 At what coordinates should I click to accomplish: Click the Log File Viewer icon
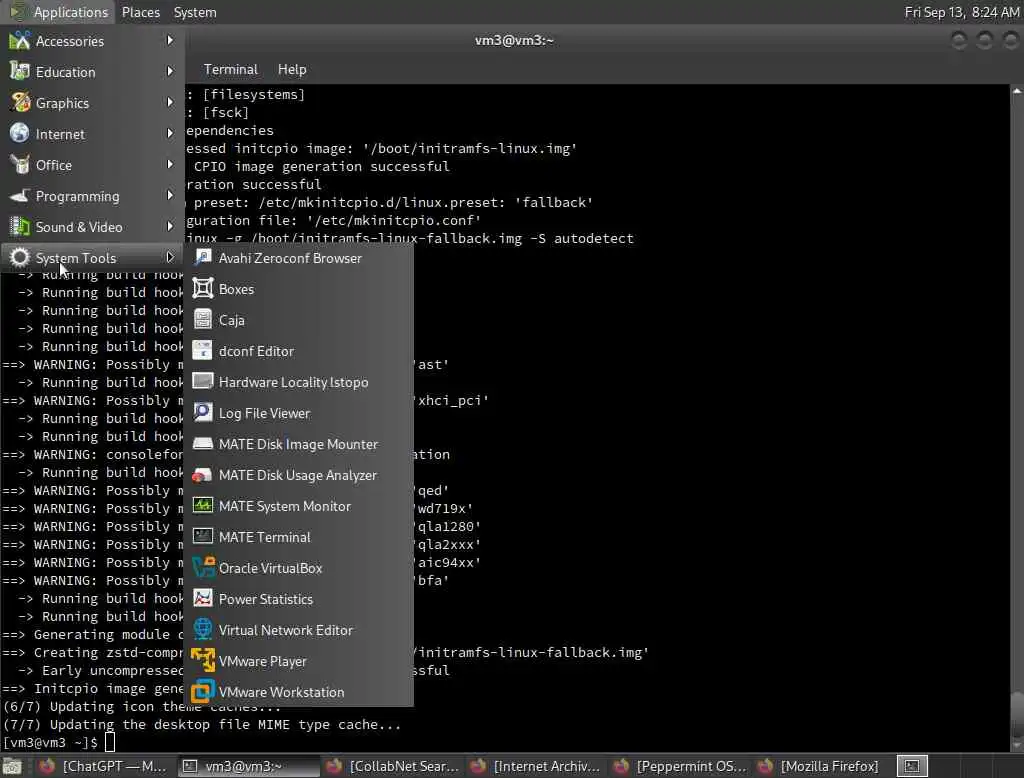203,413
